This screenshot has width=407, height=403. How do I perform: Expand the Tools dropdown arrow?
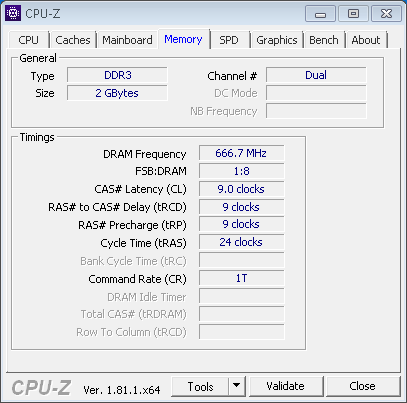point(237,386)
